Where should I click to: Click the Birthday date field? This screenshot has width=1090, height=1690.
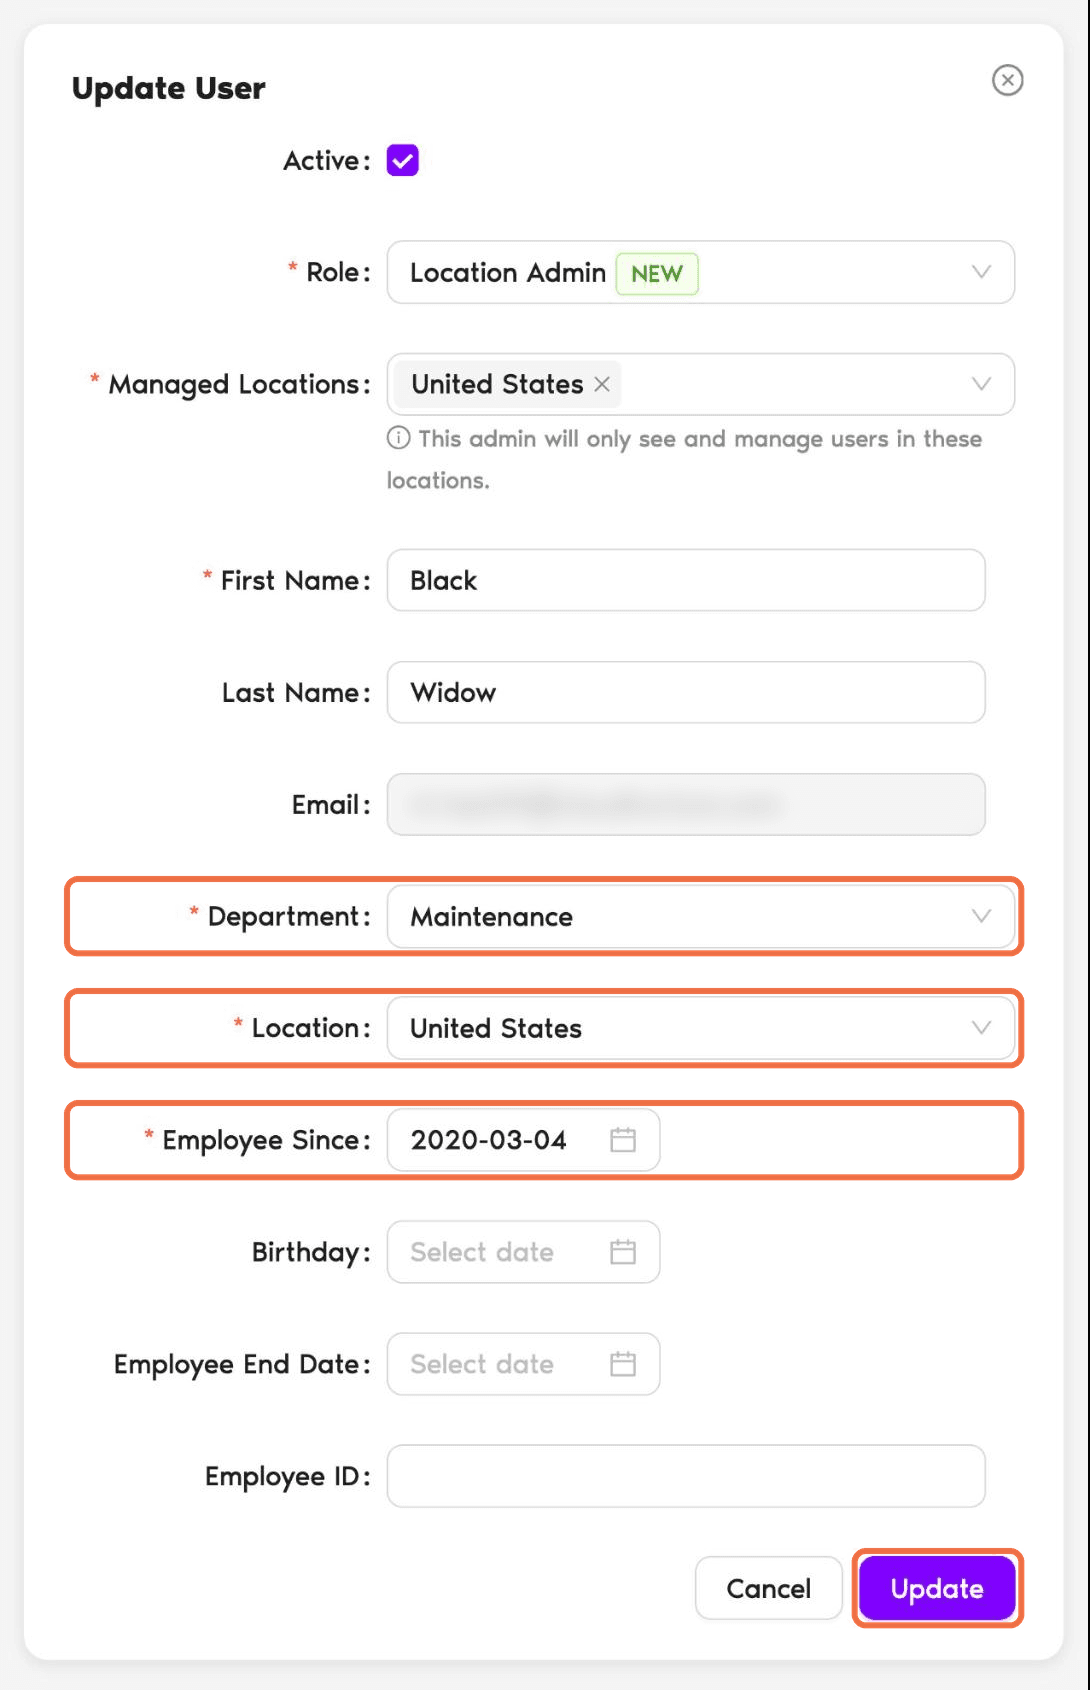(x=523, y=1252)
